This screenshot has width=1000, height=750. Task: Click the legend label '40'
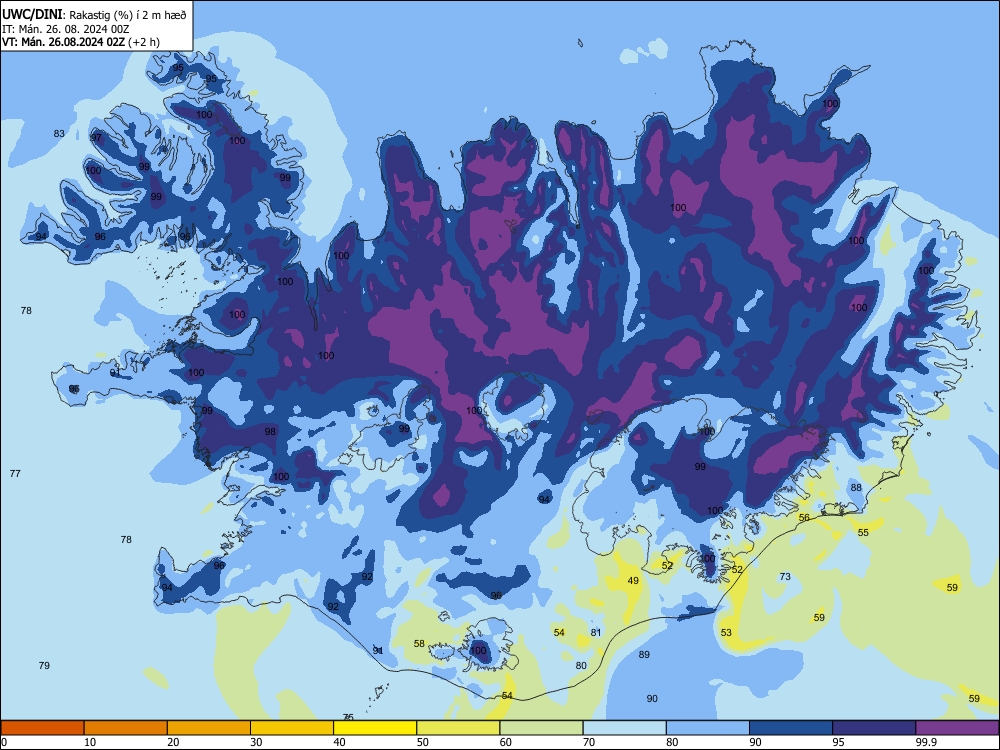pyautogui.click(x=339, y=742)
